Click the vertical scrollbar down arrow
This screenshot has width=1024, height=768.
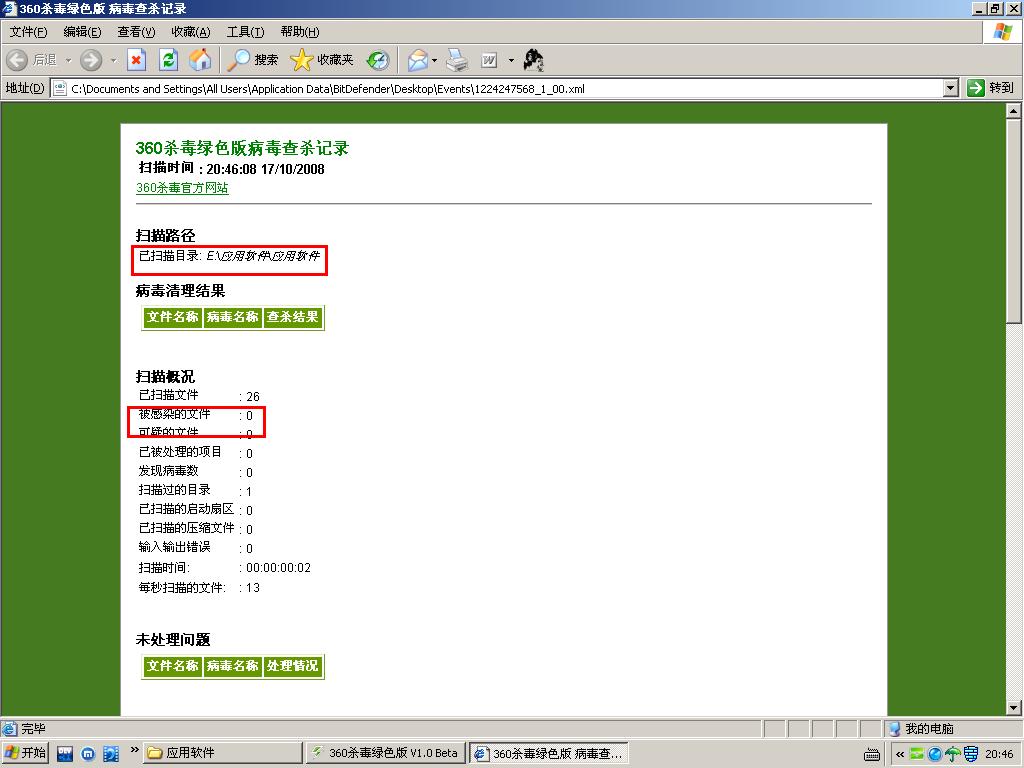click(x=1013, y=708)
